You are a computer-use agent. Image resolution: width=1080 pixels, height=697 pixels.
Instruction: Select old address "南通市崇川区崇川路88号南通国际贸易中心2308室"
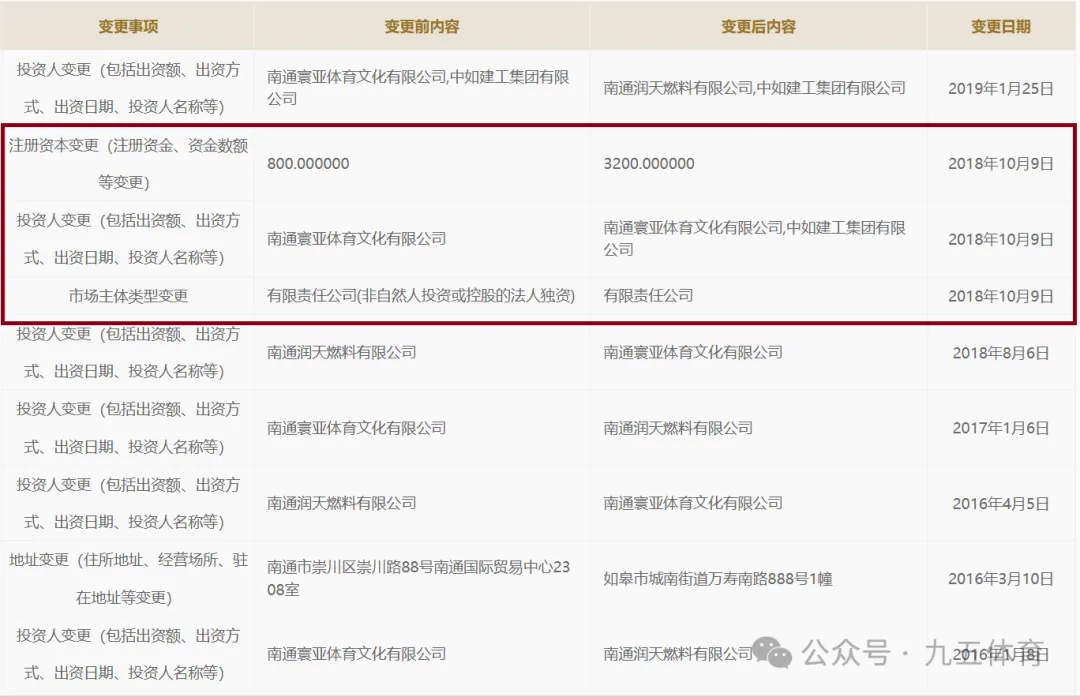pos(418,578)
